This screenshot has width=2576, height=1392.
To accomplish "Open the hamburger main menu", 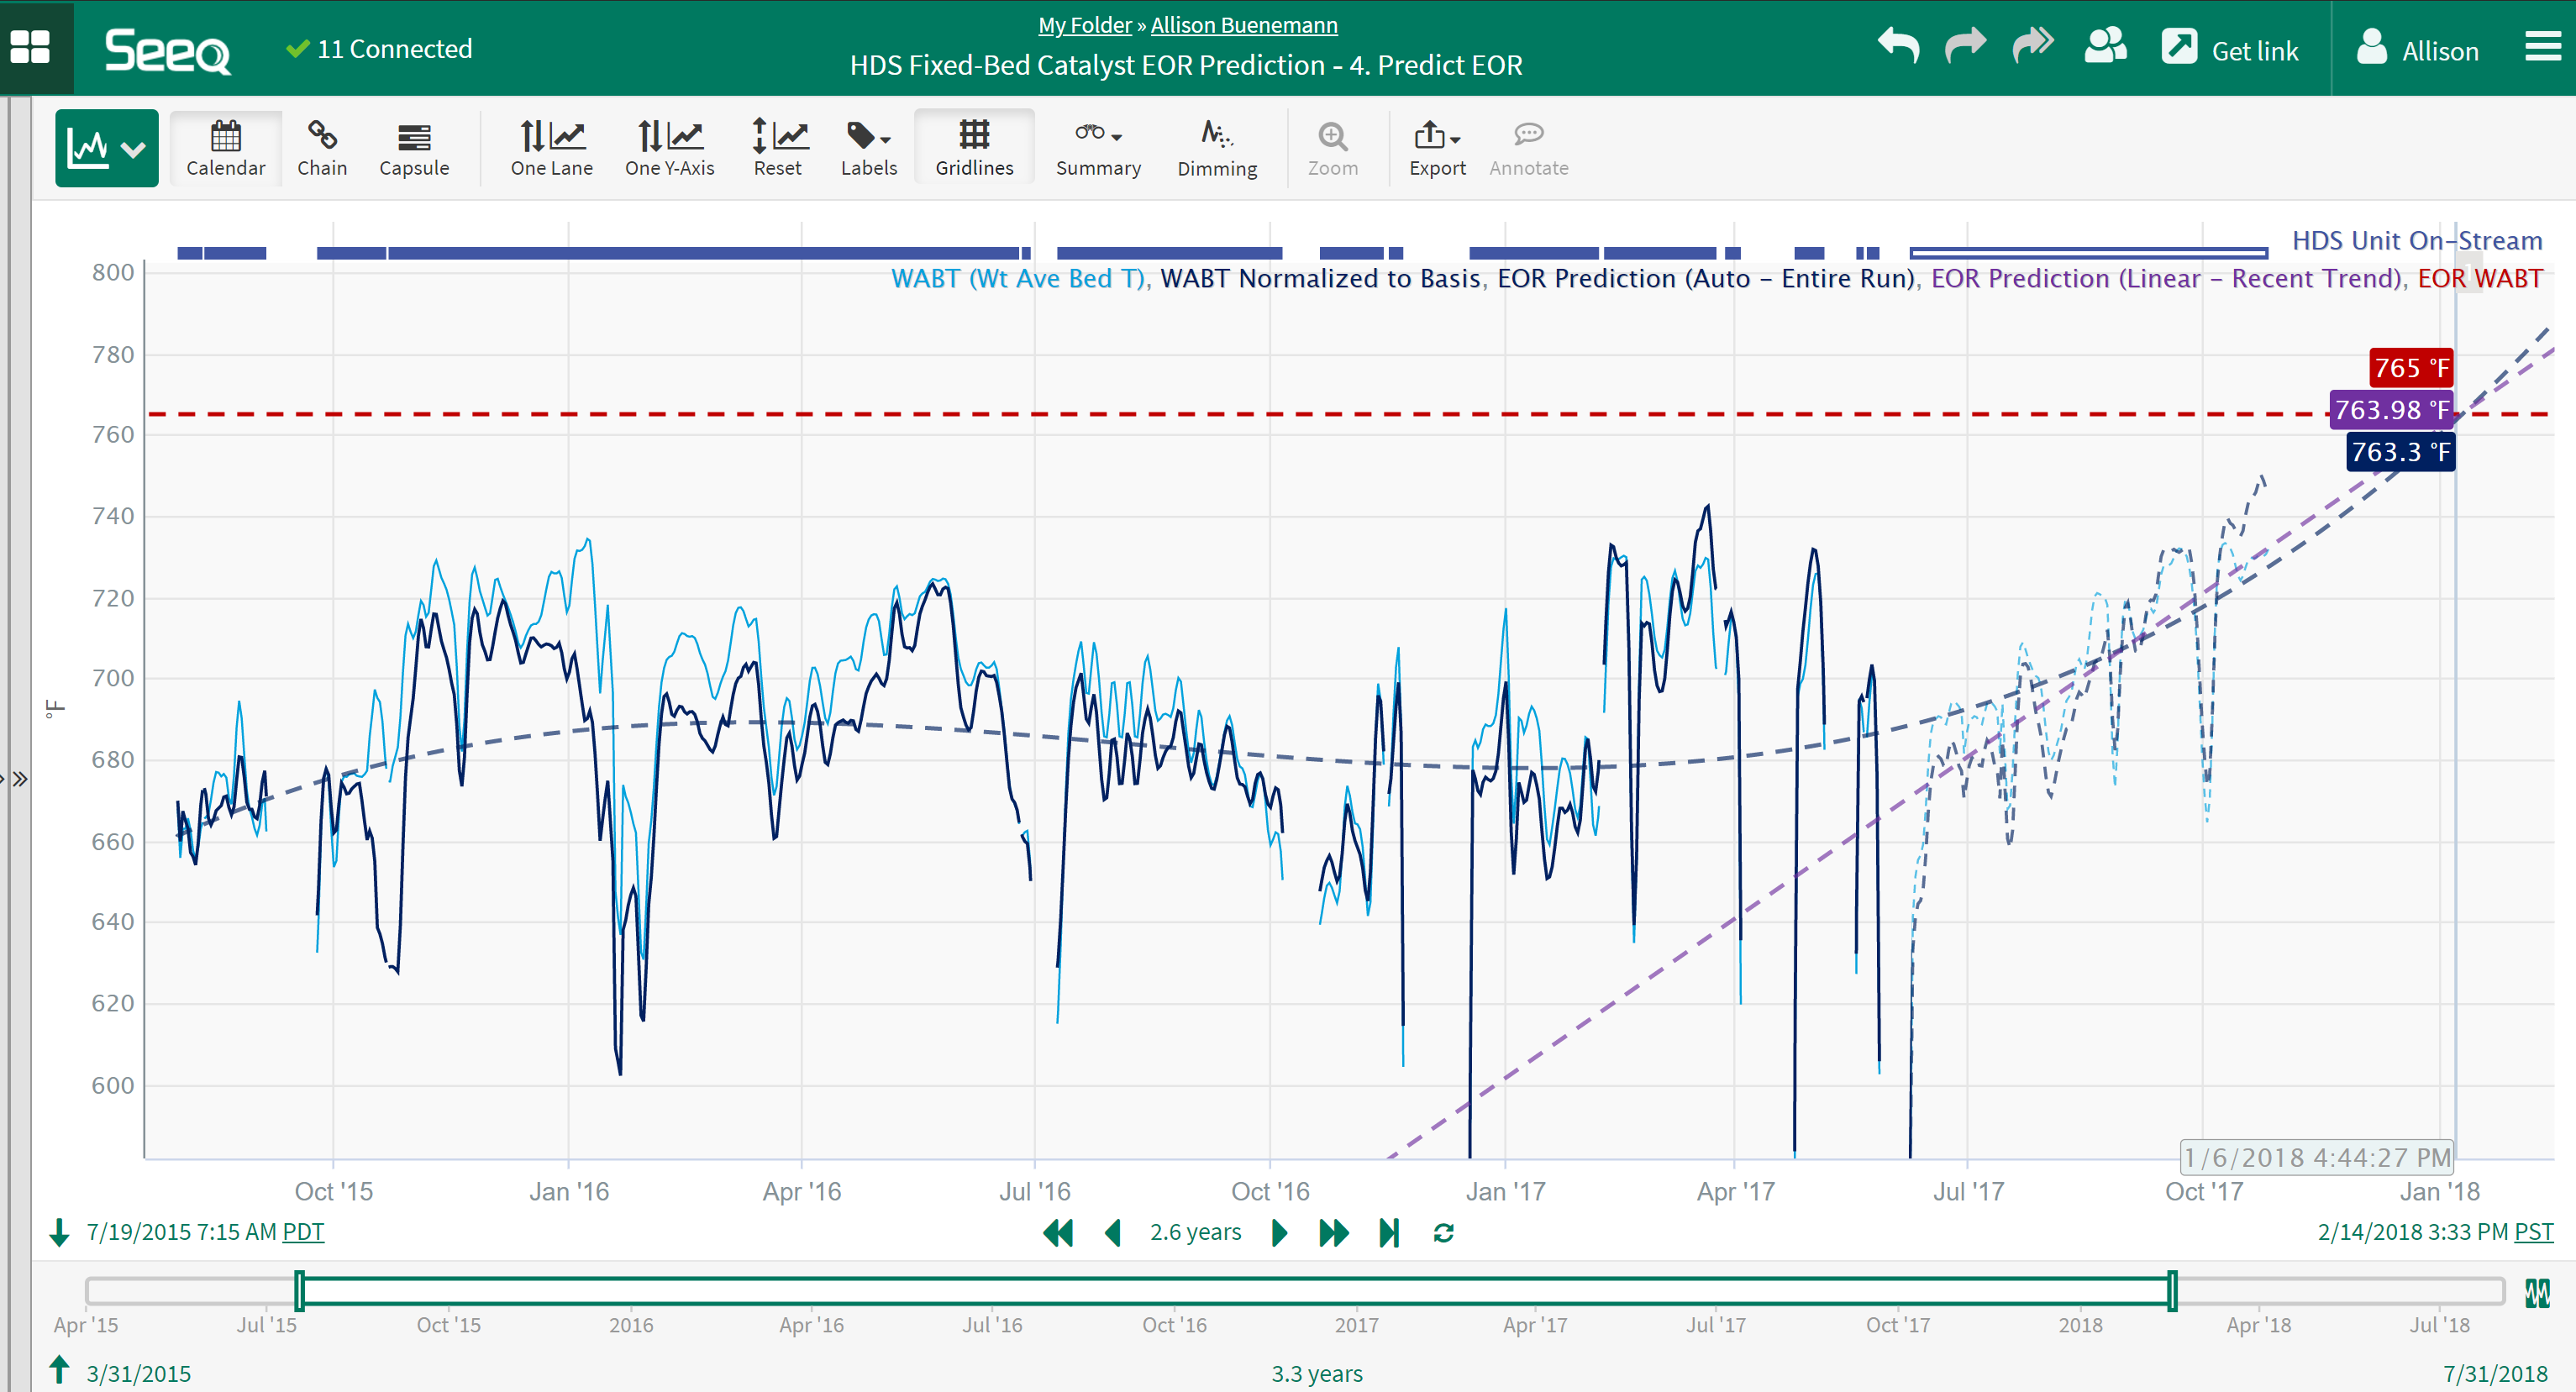I will pos(2542,46).
